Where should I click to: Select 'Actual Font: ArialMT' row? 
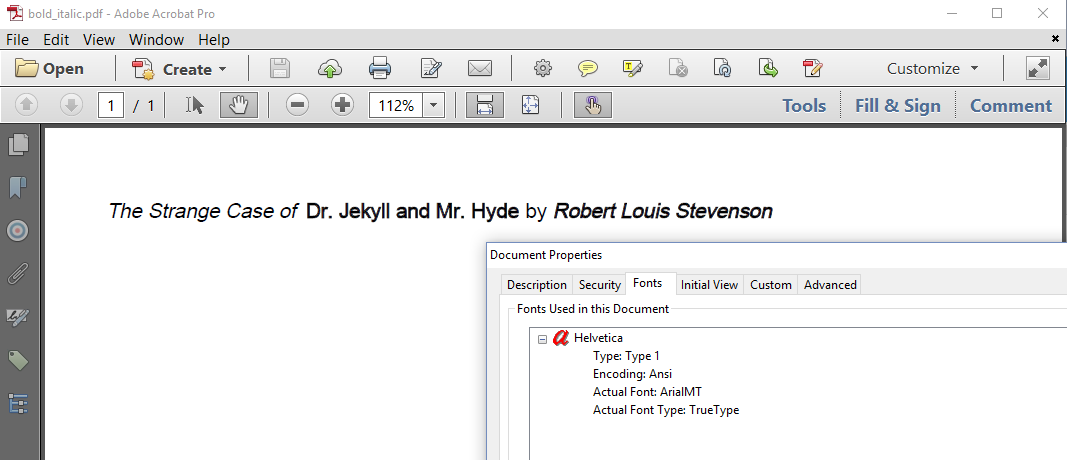[647, 392]
